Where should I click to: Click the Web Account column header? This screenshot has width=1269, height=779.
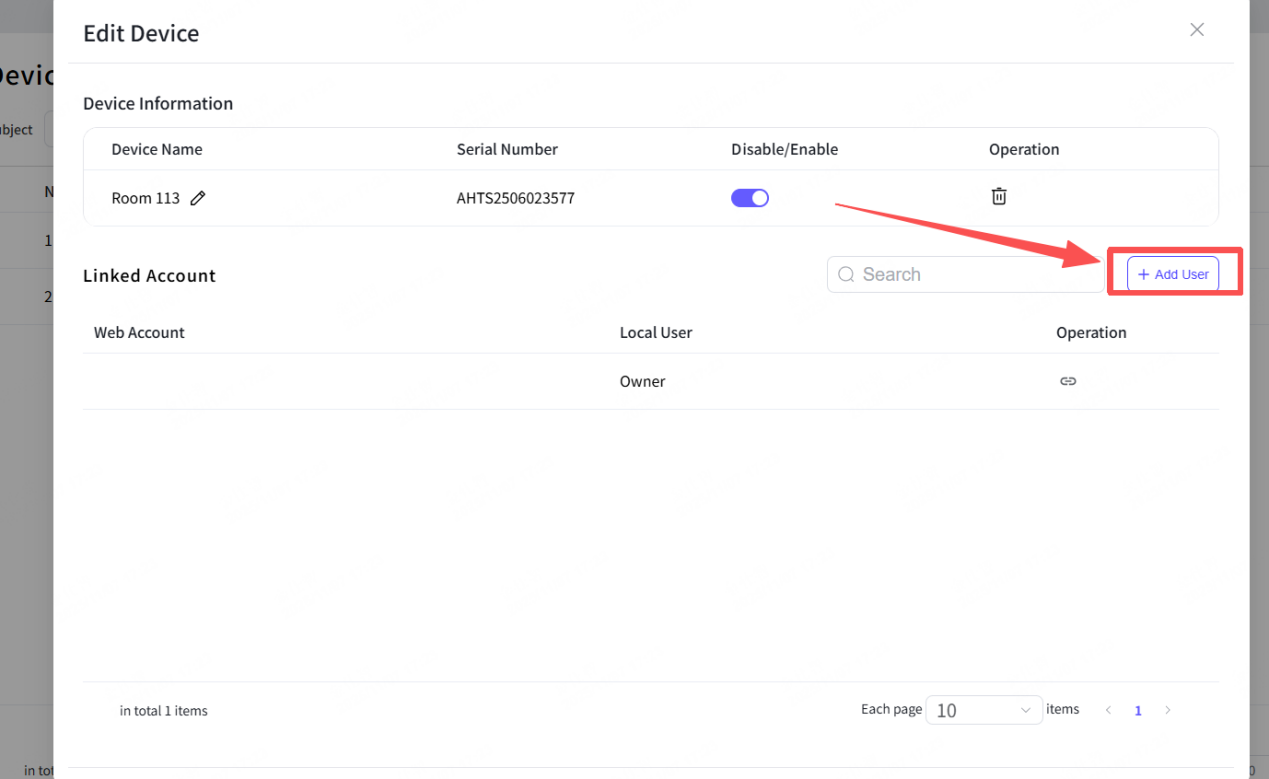(139, 332)
